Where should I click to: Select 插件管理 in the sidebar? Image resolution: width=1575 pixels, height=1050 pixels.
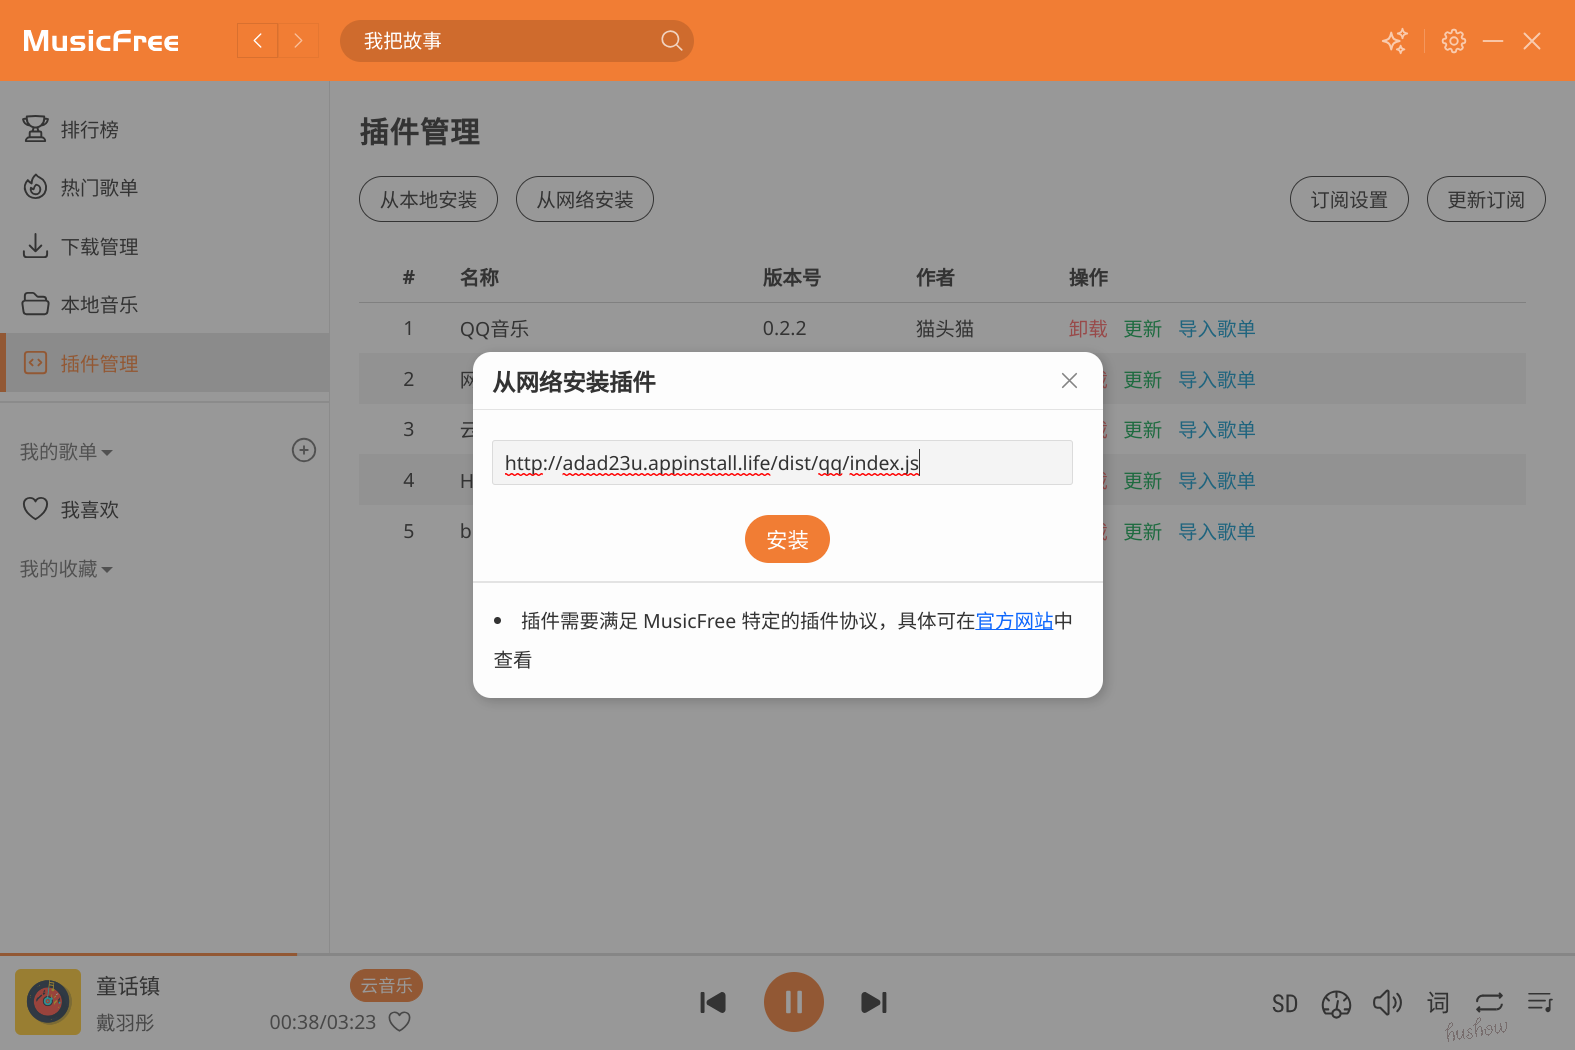coord(165,363)
